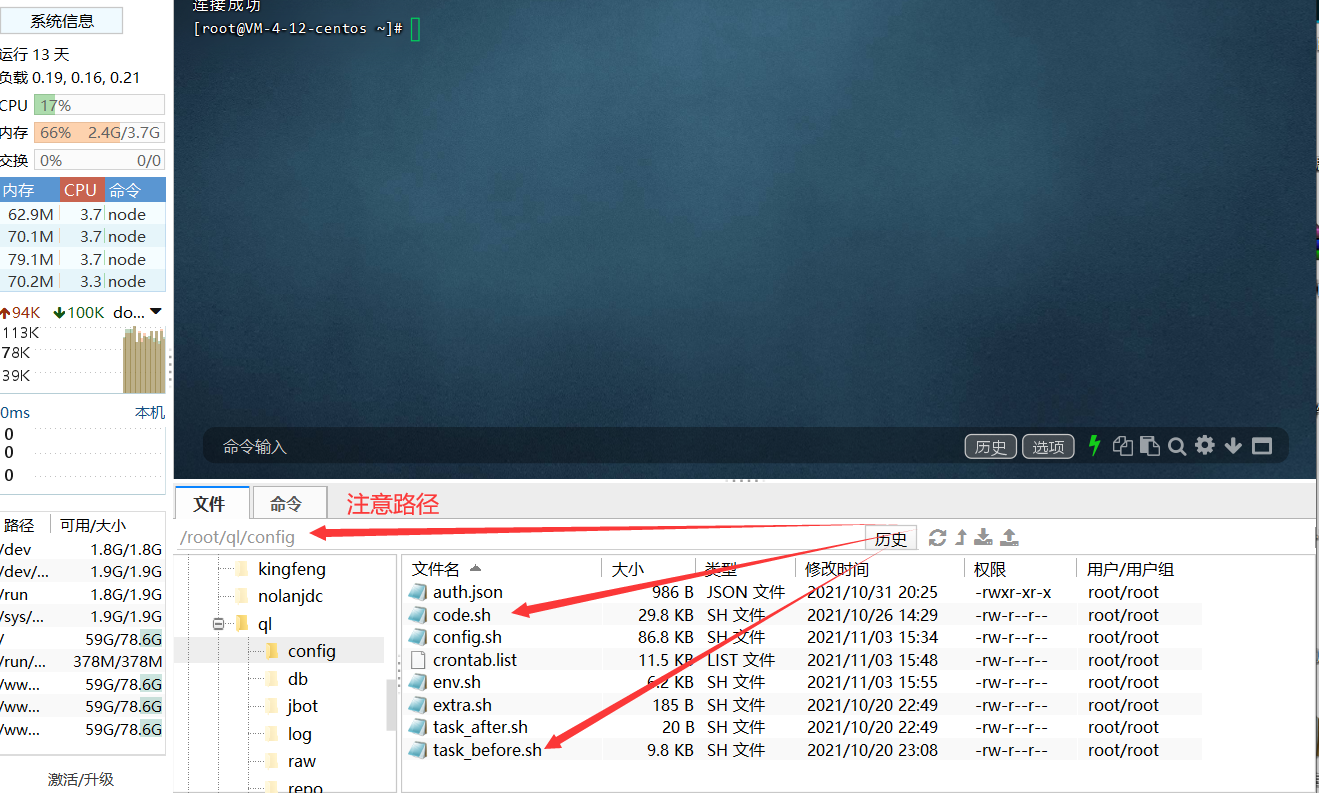Click the 86.8 KB size cell

pyautogui.click(x=665, y=637)
